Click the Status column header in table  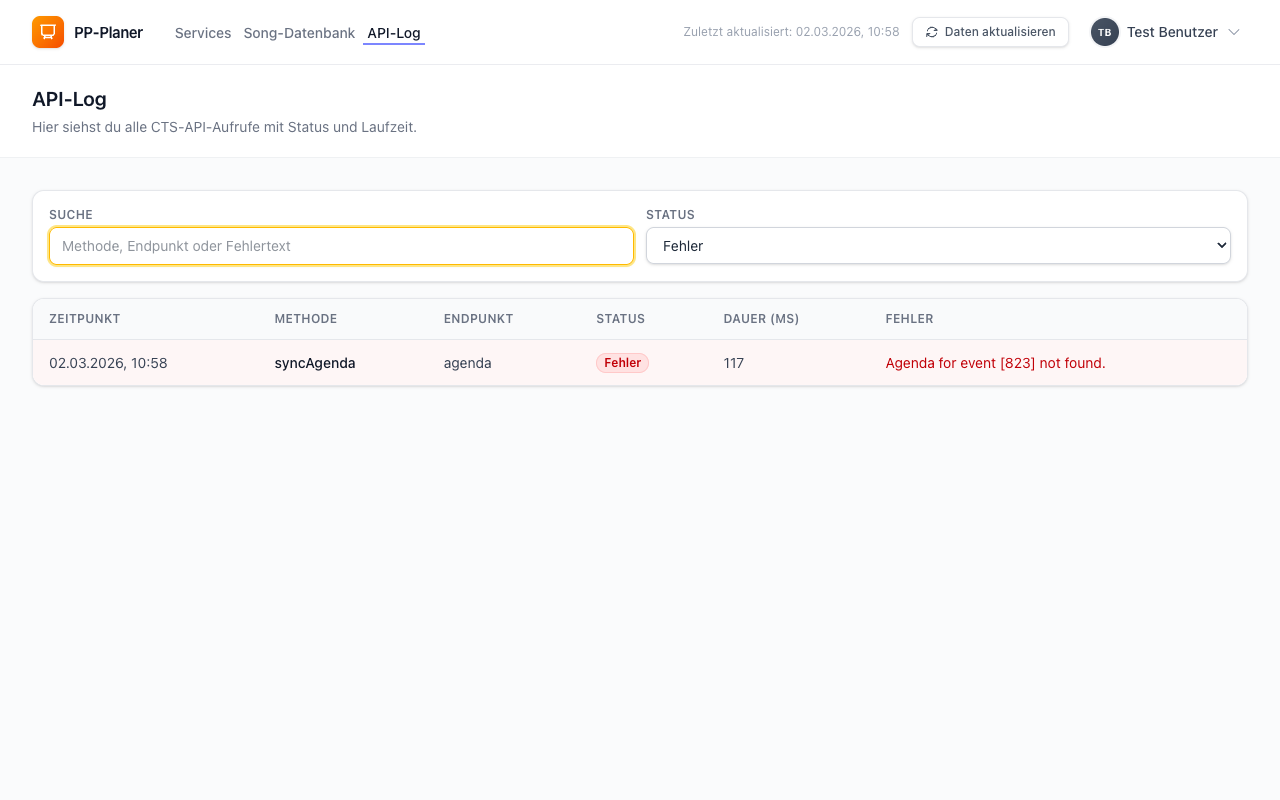tap(620, 319)
